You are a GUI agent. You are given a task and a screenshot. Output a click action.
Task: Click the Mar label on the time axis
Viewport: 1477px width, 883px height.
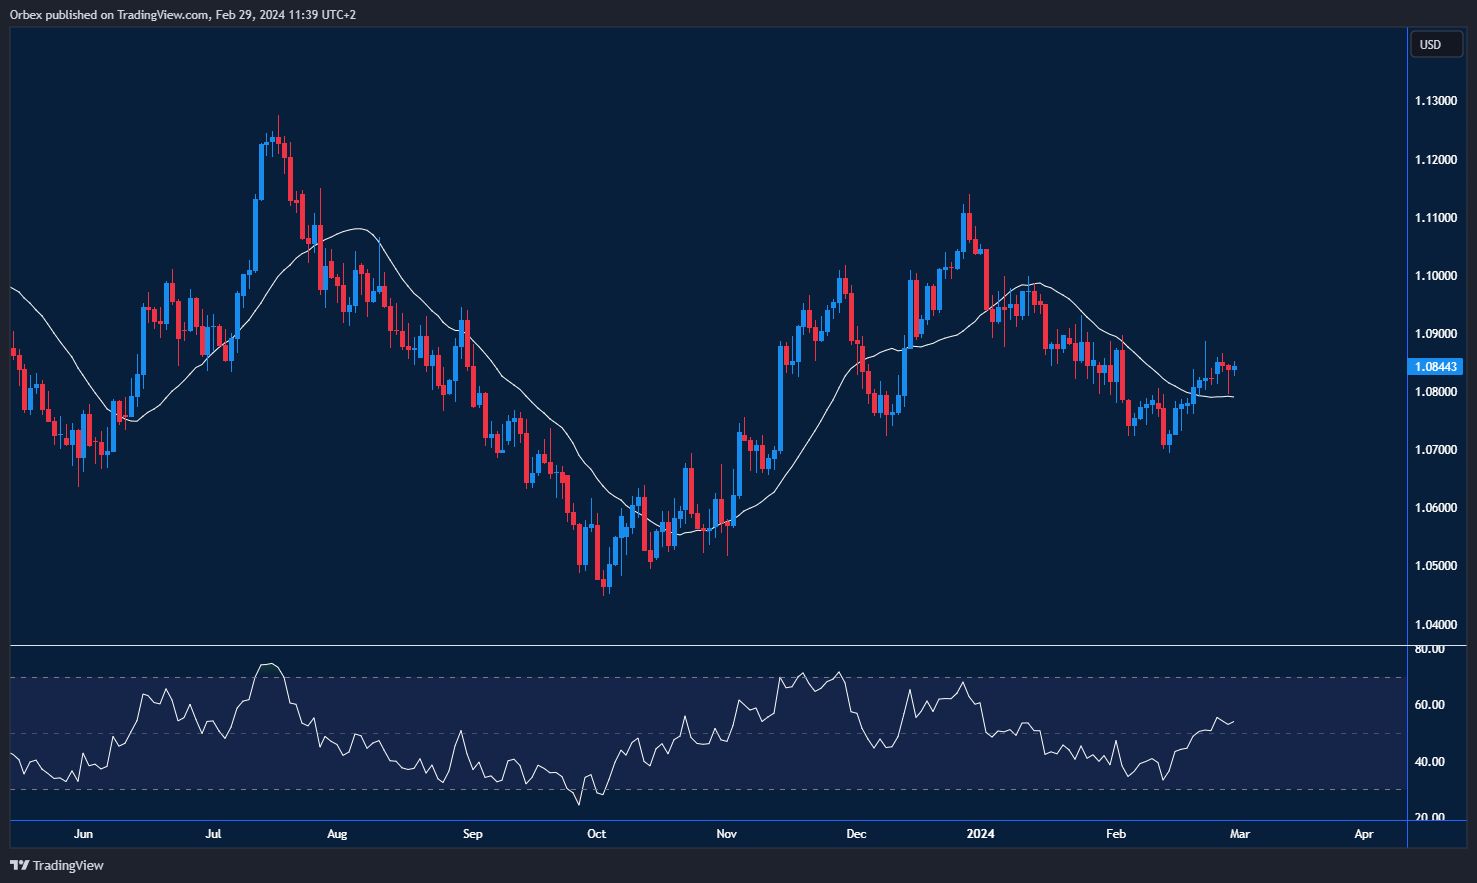click(1239, 834)
